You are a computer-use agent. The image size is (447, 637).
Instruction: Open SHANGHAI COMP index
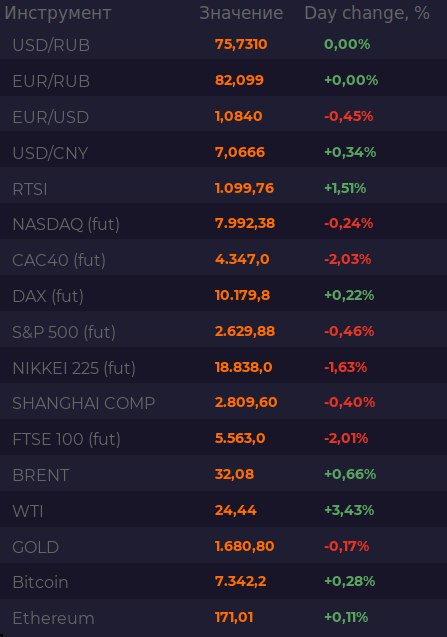[224, 403]
